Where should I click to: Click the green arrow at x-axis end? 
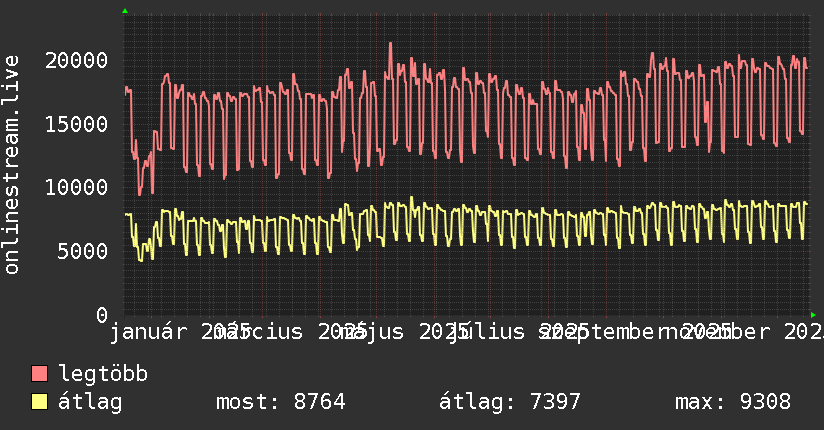pos(813,315)
